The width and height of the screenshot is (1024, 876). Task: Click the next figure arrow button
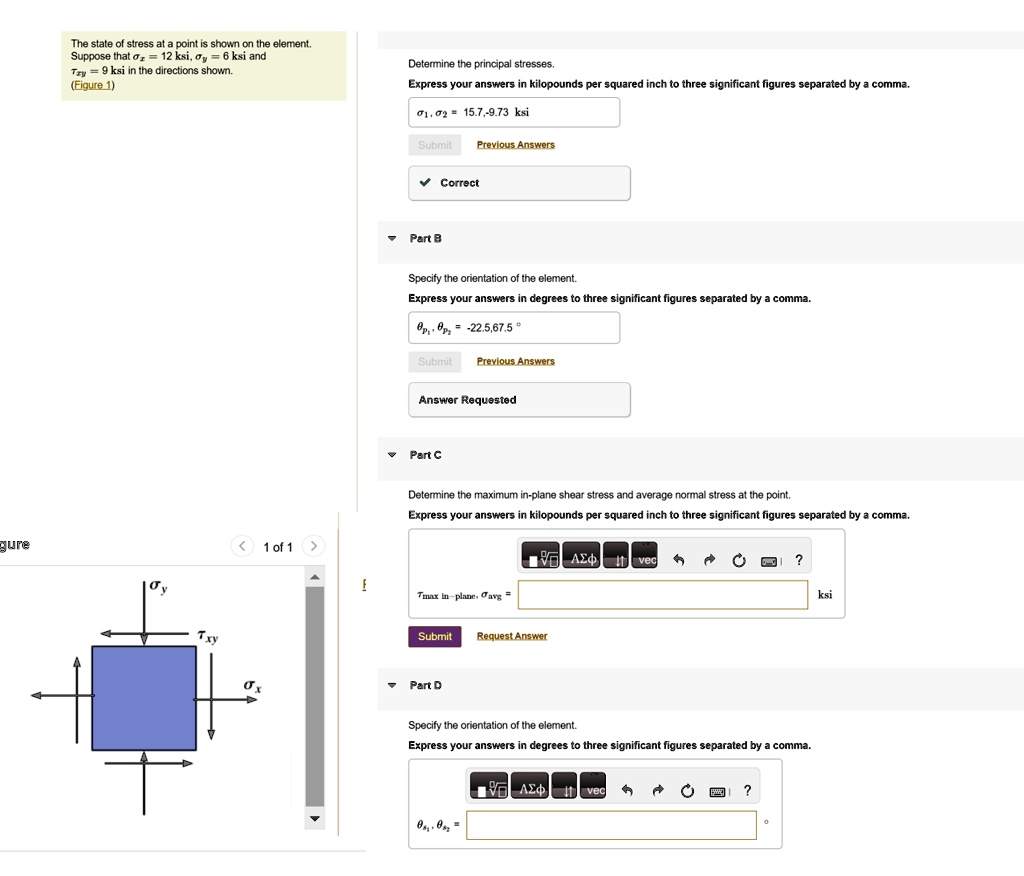(313, 546)
